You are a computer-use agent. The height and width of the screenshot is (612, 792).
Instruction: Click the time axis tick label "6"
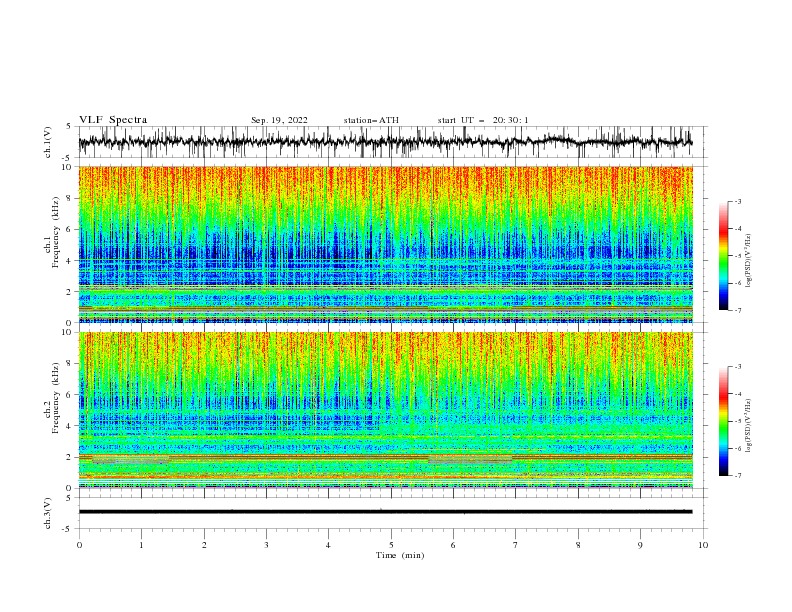coord(453,545)
